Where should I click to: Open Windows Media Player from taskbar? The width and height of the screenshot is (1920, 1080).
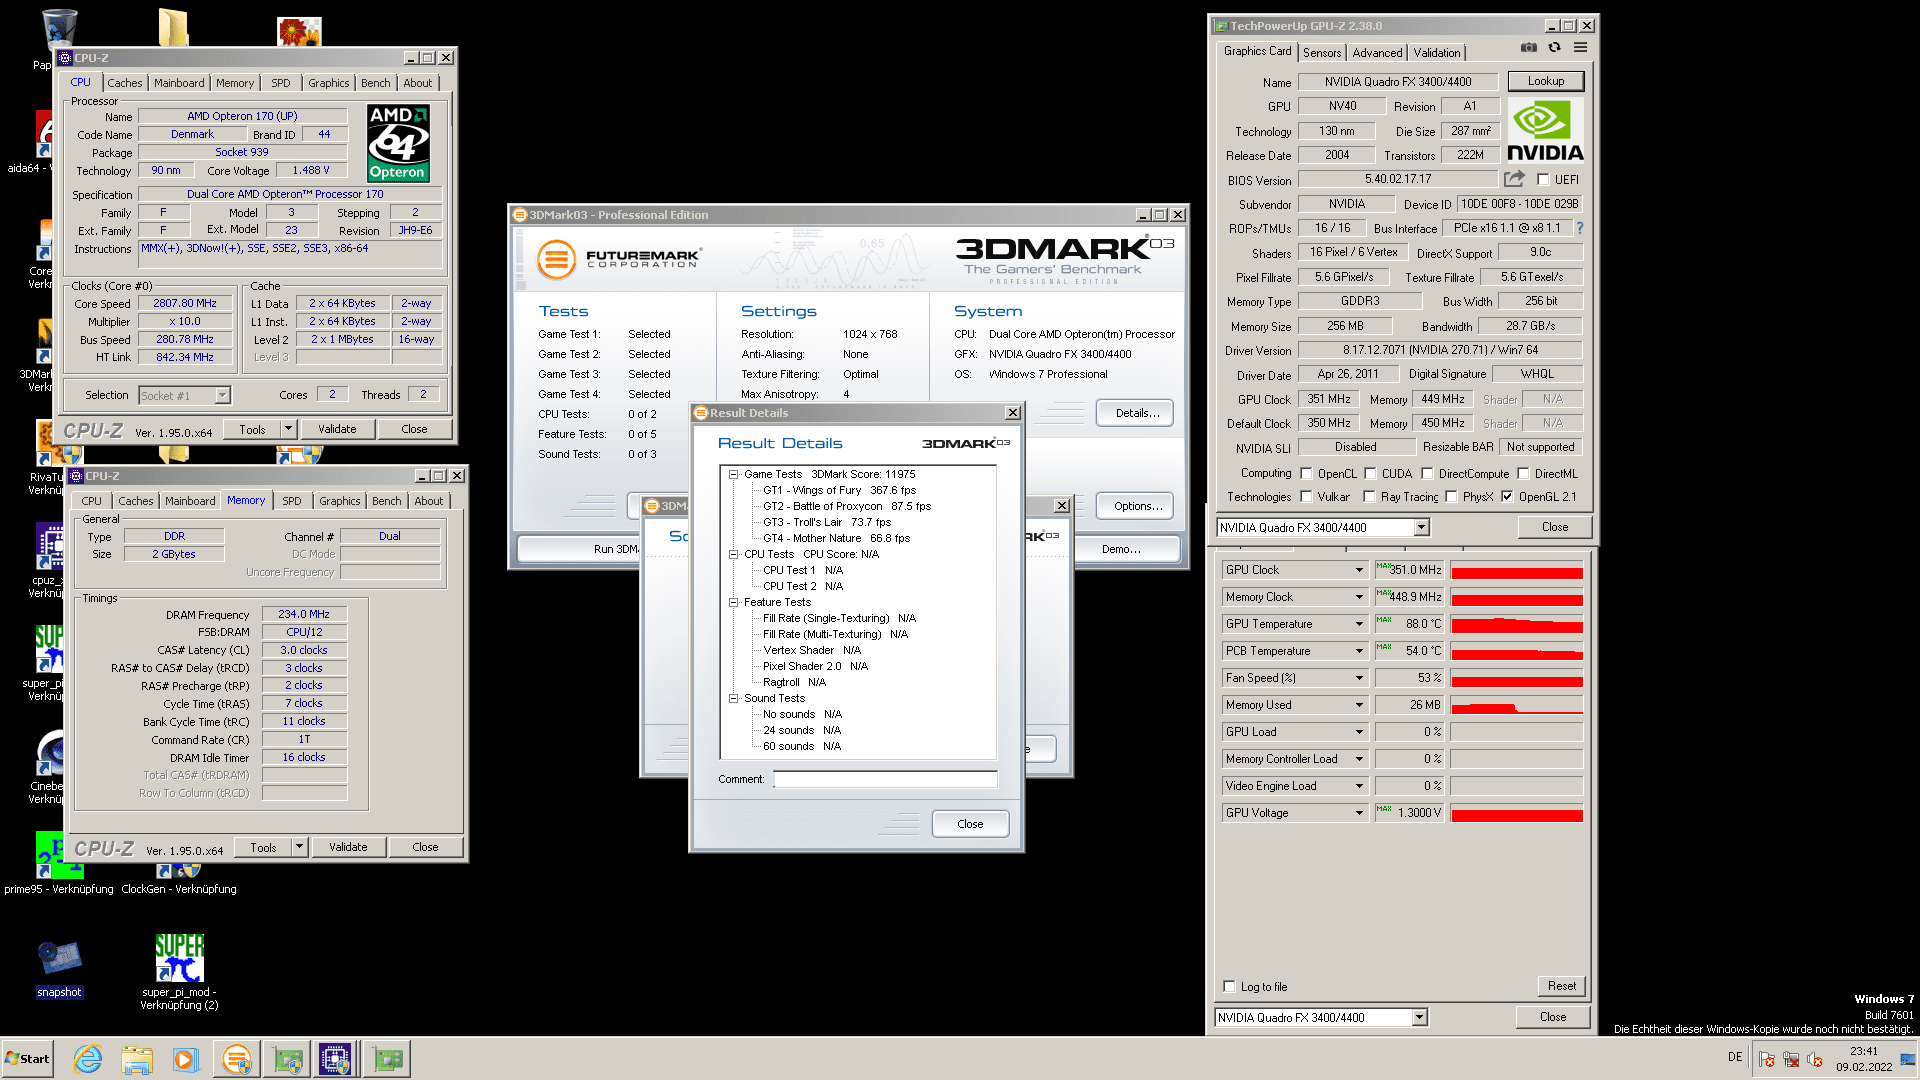pos(185,1059)
